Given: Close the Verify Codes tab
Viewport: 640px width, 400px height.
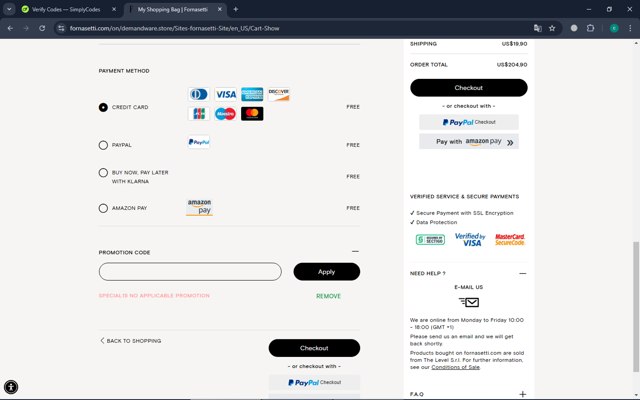Looking at the screenshot, I should point(114,9).
